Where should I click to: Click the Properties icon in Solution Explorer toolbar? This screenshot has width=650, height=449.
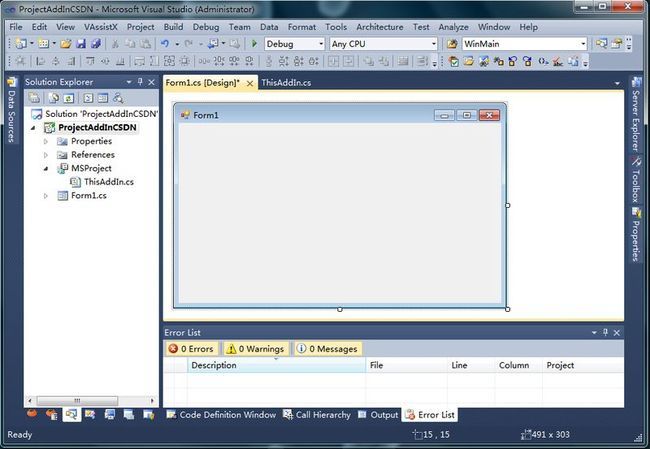click(34, 98)
